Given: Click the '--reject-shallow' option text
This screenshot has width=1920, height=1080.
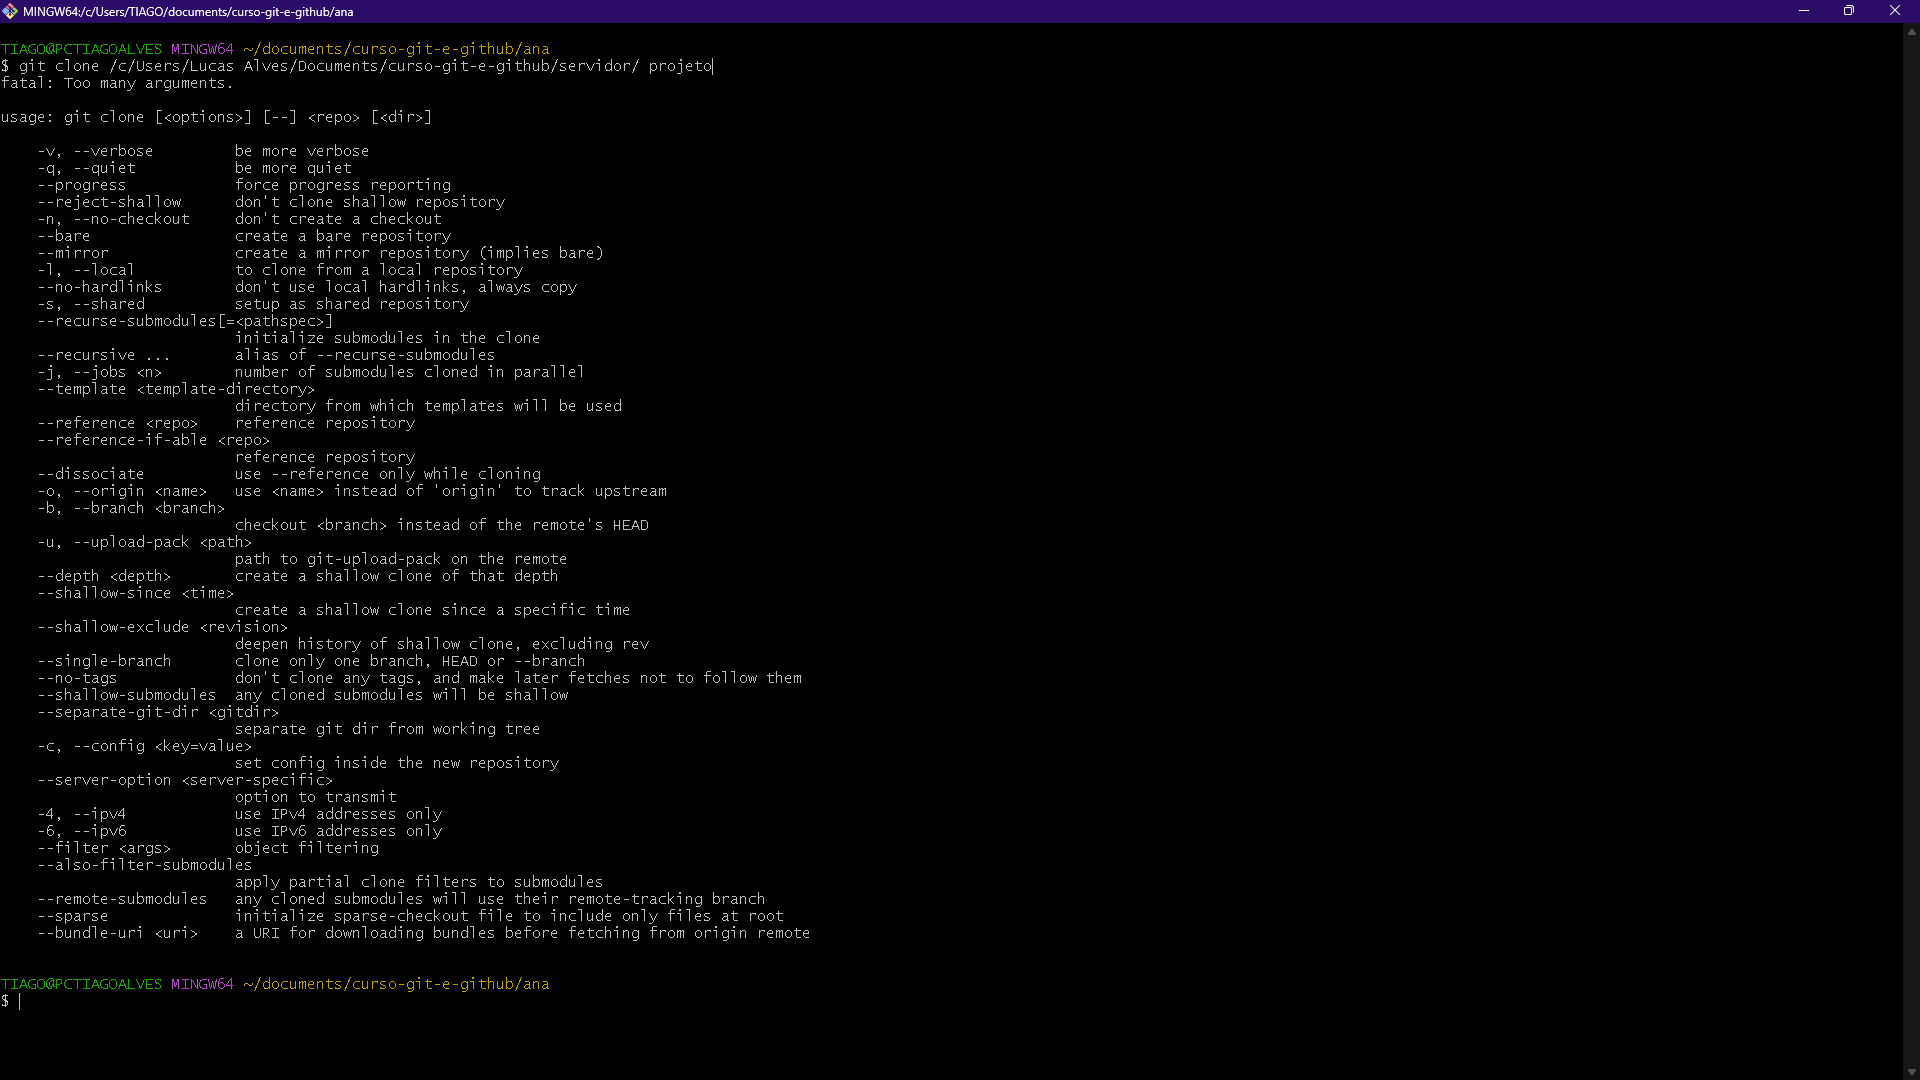Looking at the screenshot, I should 109,202.
